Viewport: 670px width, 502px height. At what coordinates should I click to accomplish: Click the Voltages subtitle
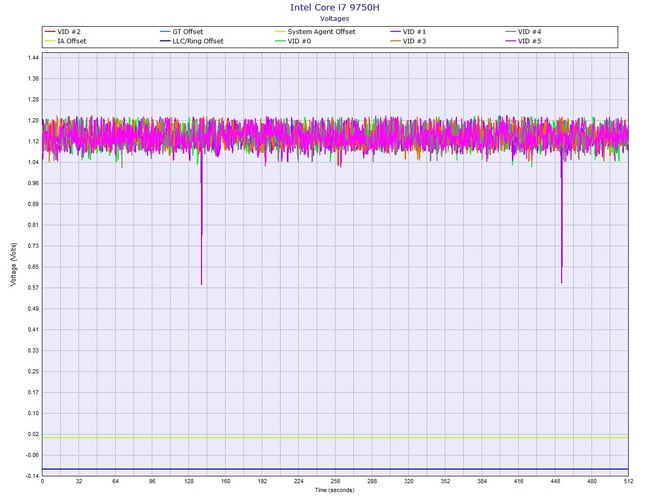[335, 19]
